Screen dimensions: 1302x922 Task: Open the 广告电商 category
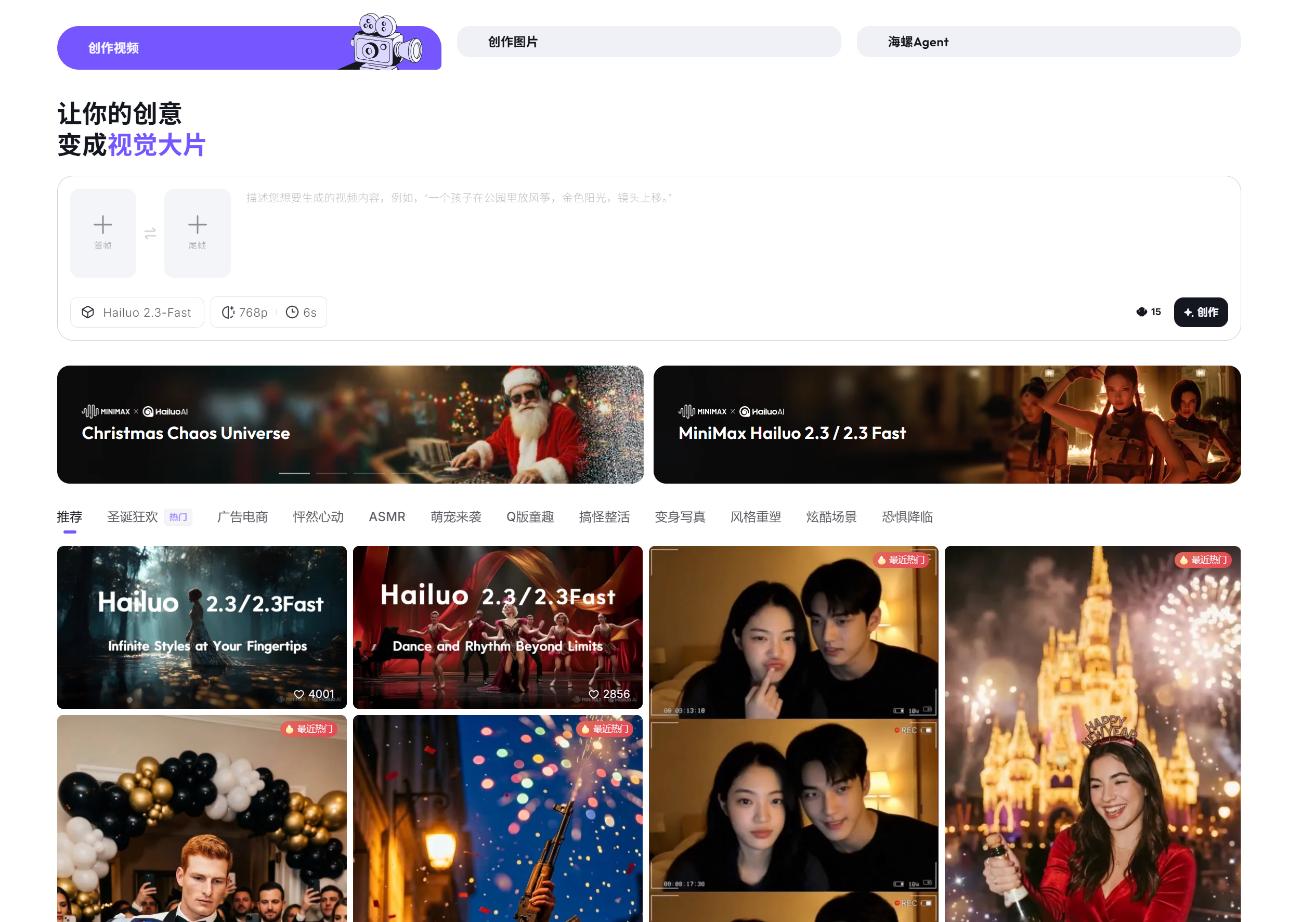click(242, 517)
